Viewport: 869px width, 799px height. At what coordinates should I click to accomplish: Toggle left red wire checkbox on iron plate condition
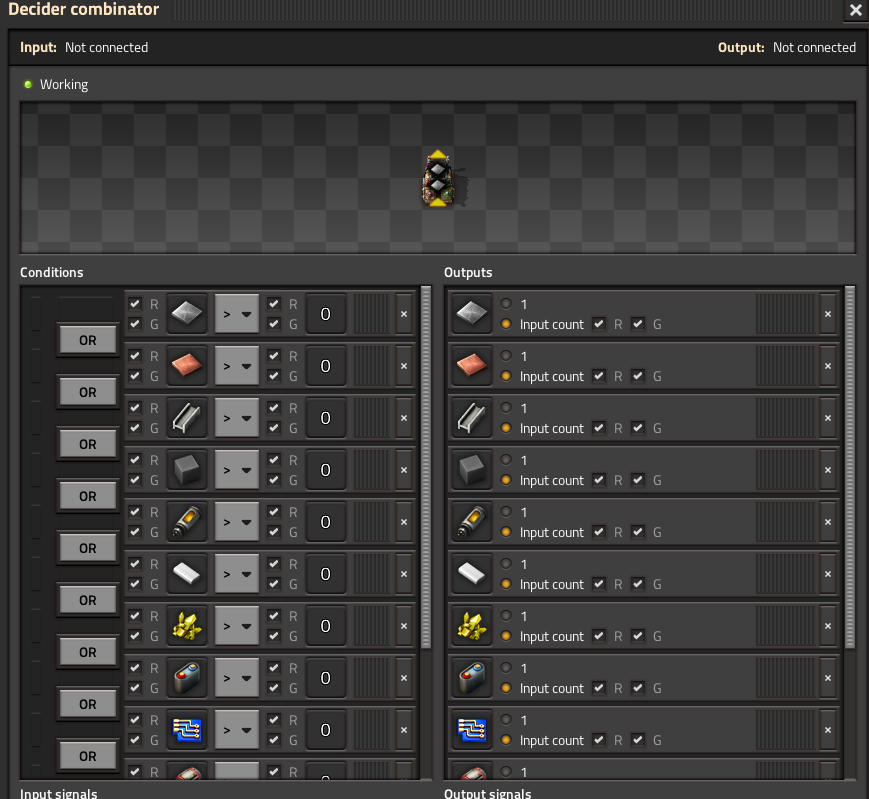coord(135,304)
